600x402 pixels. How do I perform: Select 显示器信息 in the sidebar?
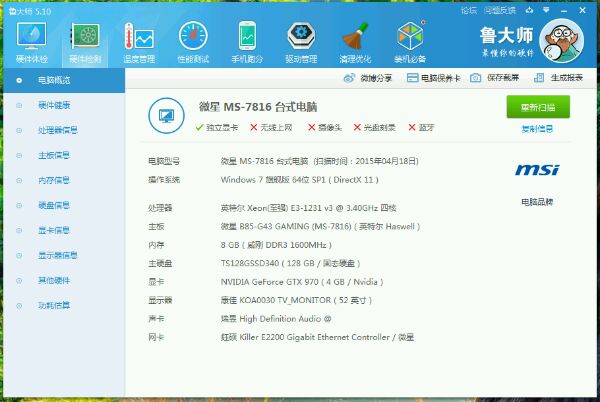click(64, 255)
